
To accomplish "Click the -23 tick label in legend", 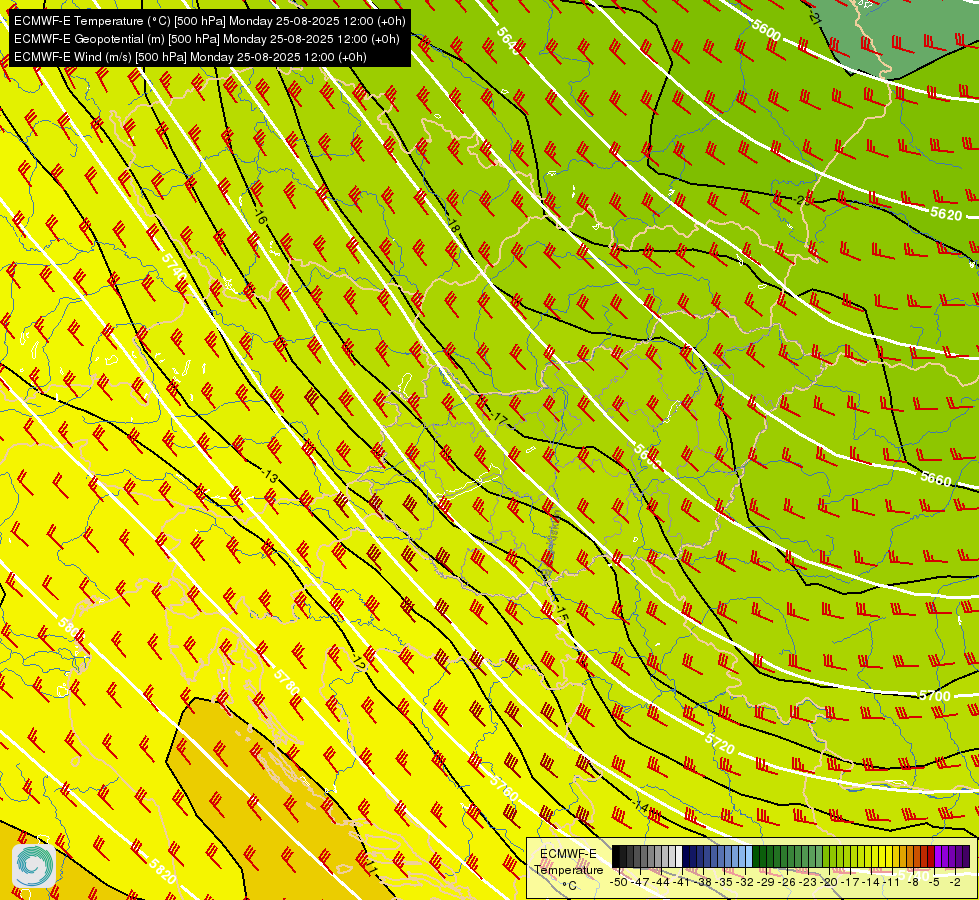I will click(808, 882).
